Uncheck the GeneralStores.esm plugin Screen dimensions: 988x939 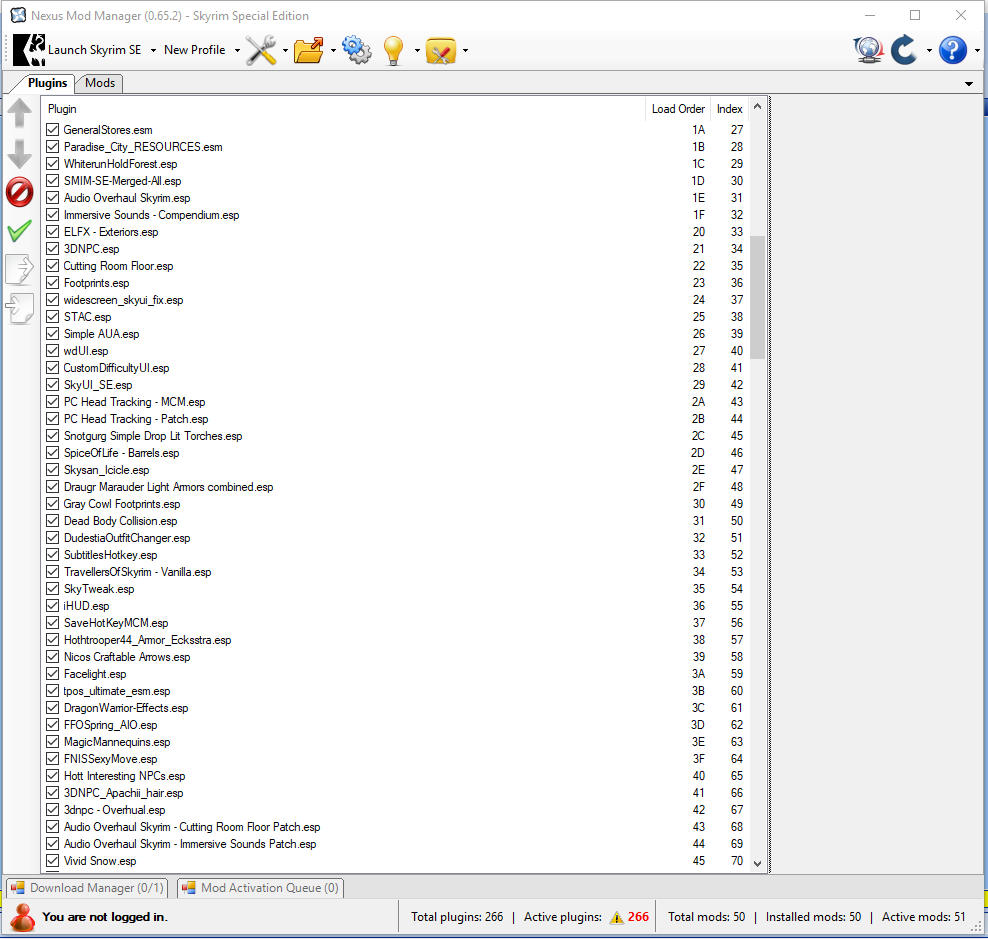pyautogui.click(x=53, y=130)
